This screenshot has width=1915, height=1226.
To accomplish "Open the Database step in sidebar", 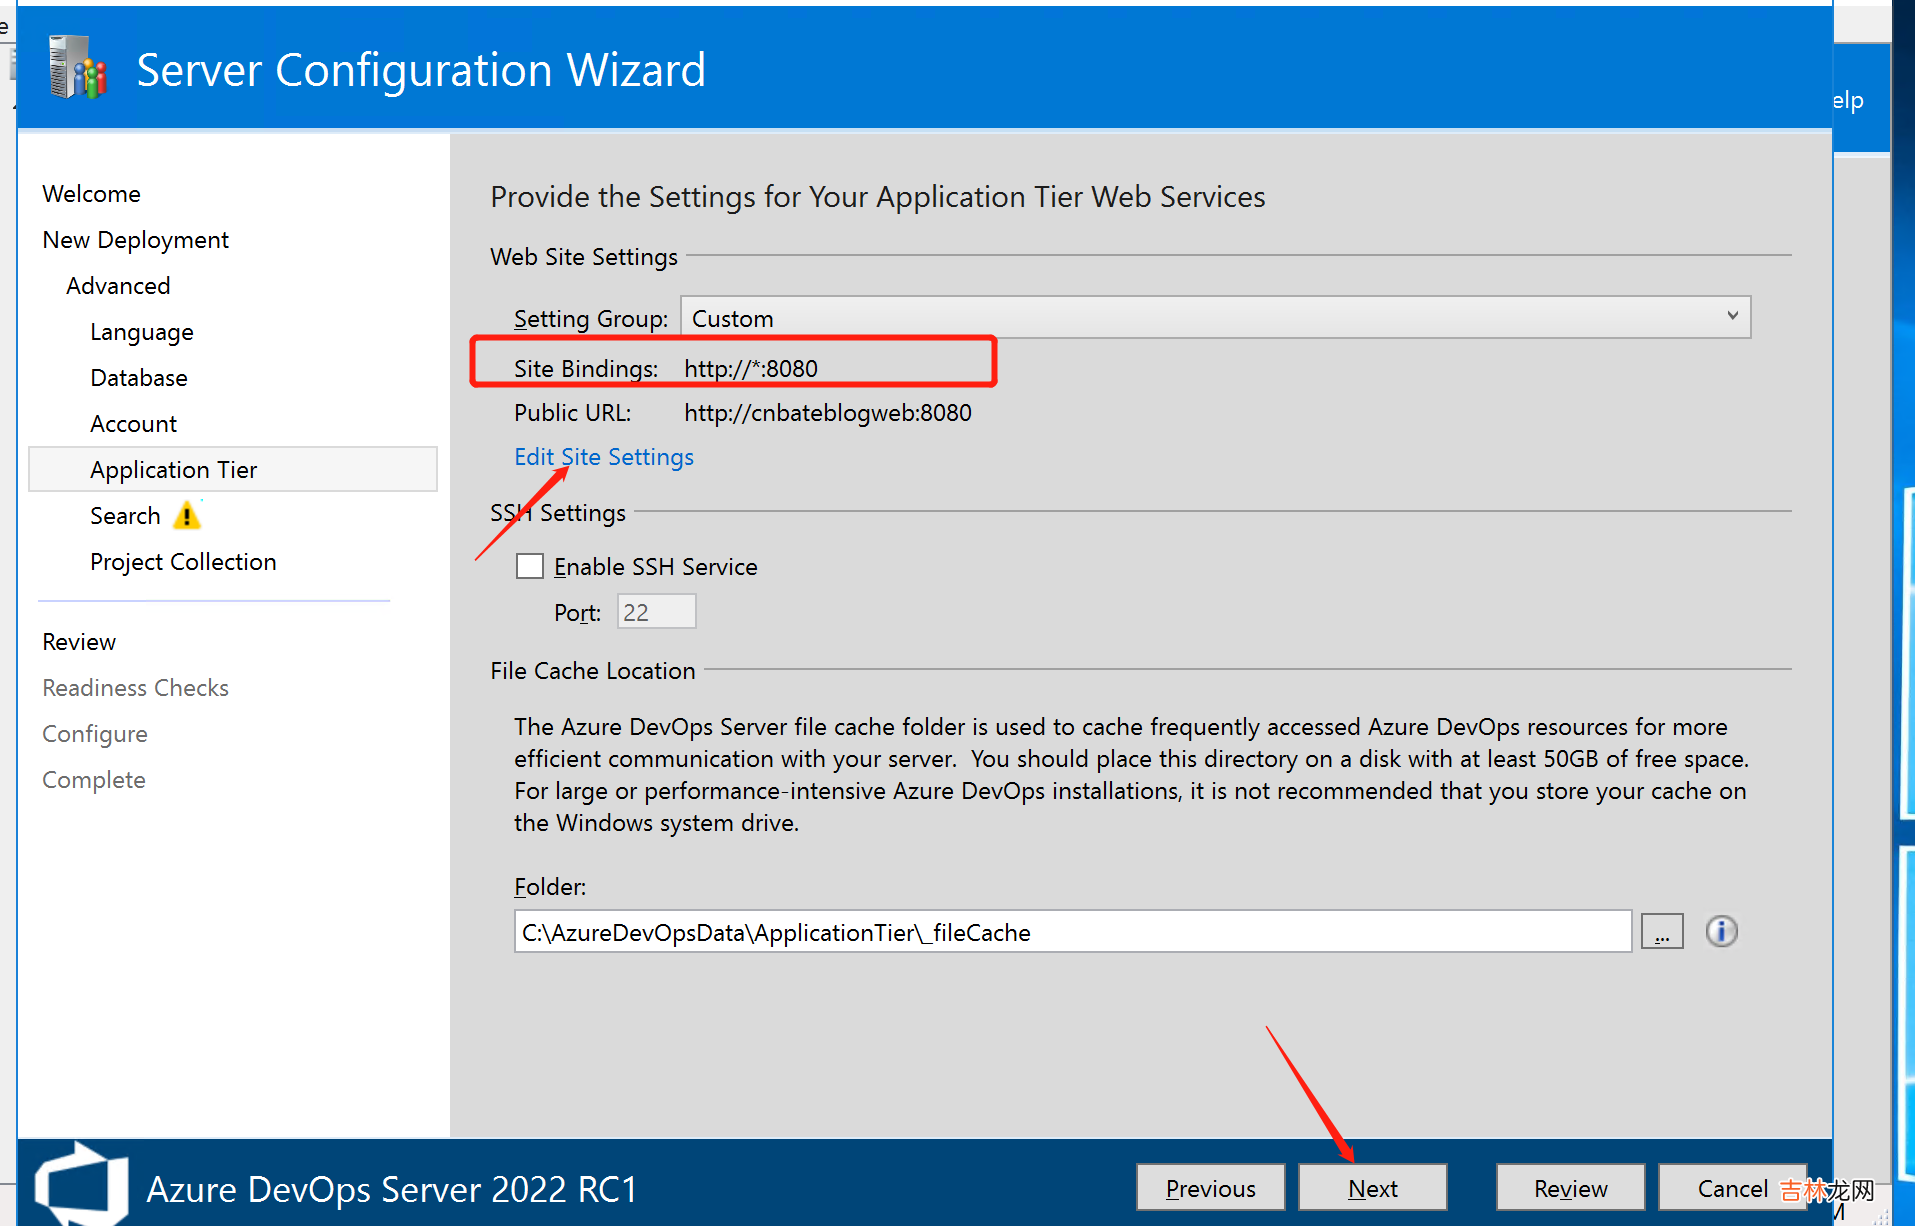I will click(x=138, y=378).
